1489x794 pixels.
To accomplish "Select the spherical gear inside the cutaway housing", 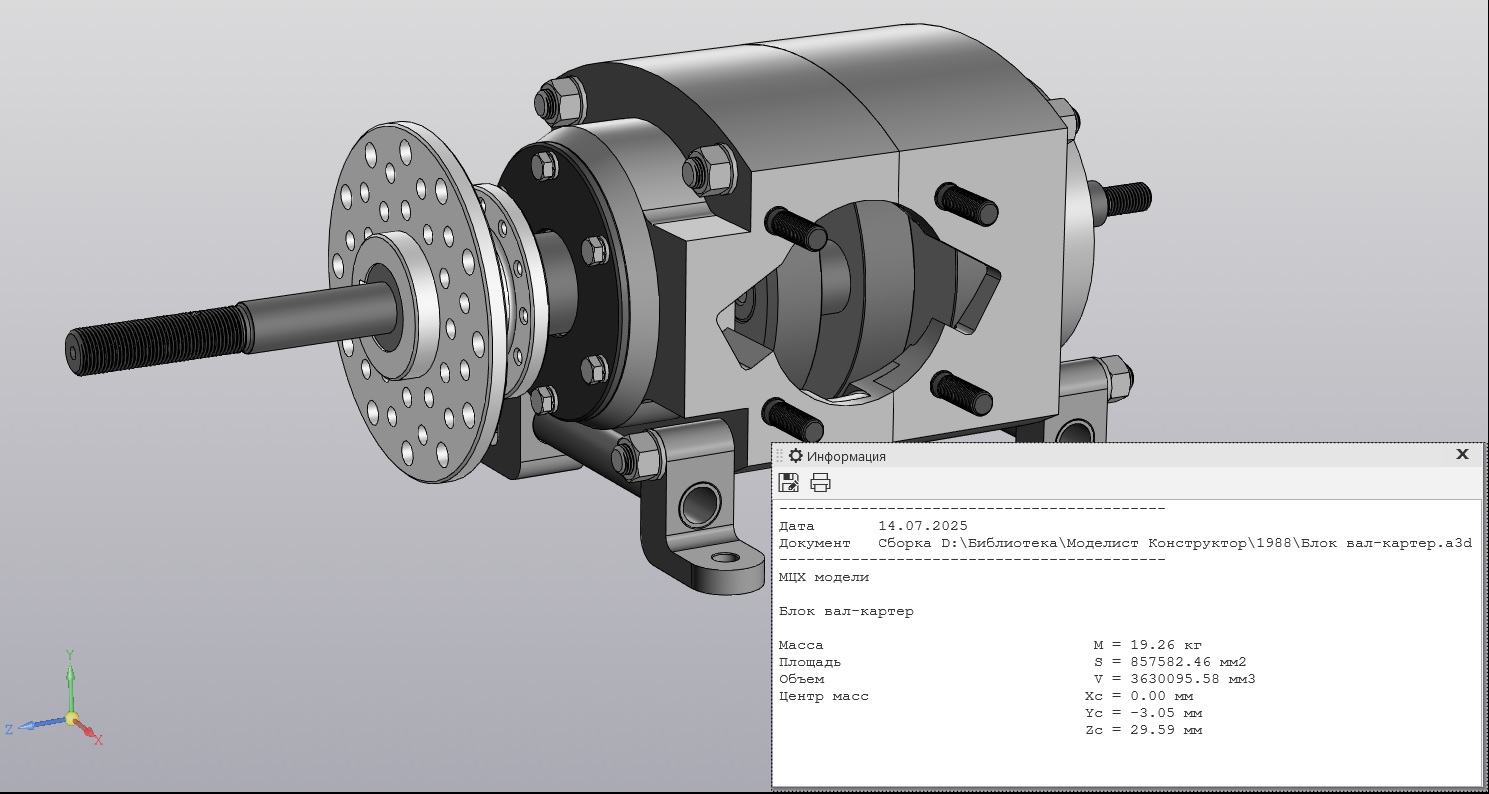I will pos(860,300).
